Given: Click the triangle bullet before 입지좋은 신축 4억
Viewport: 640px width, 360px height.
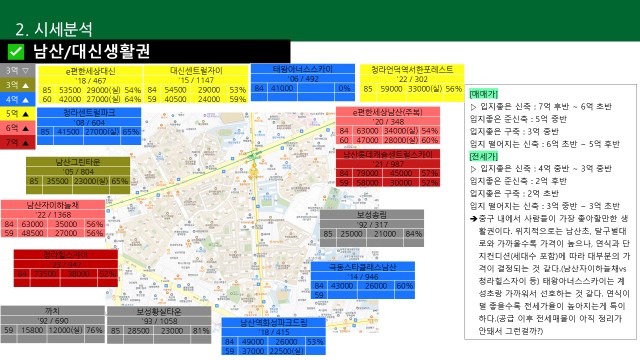Looking at the screenshot, I should click(473, 169).
